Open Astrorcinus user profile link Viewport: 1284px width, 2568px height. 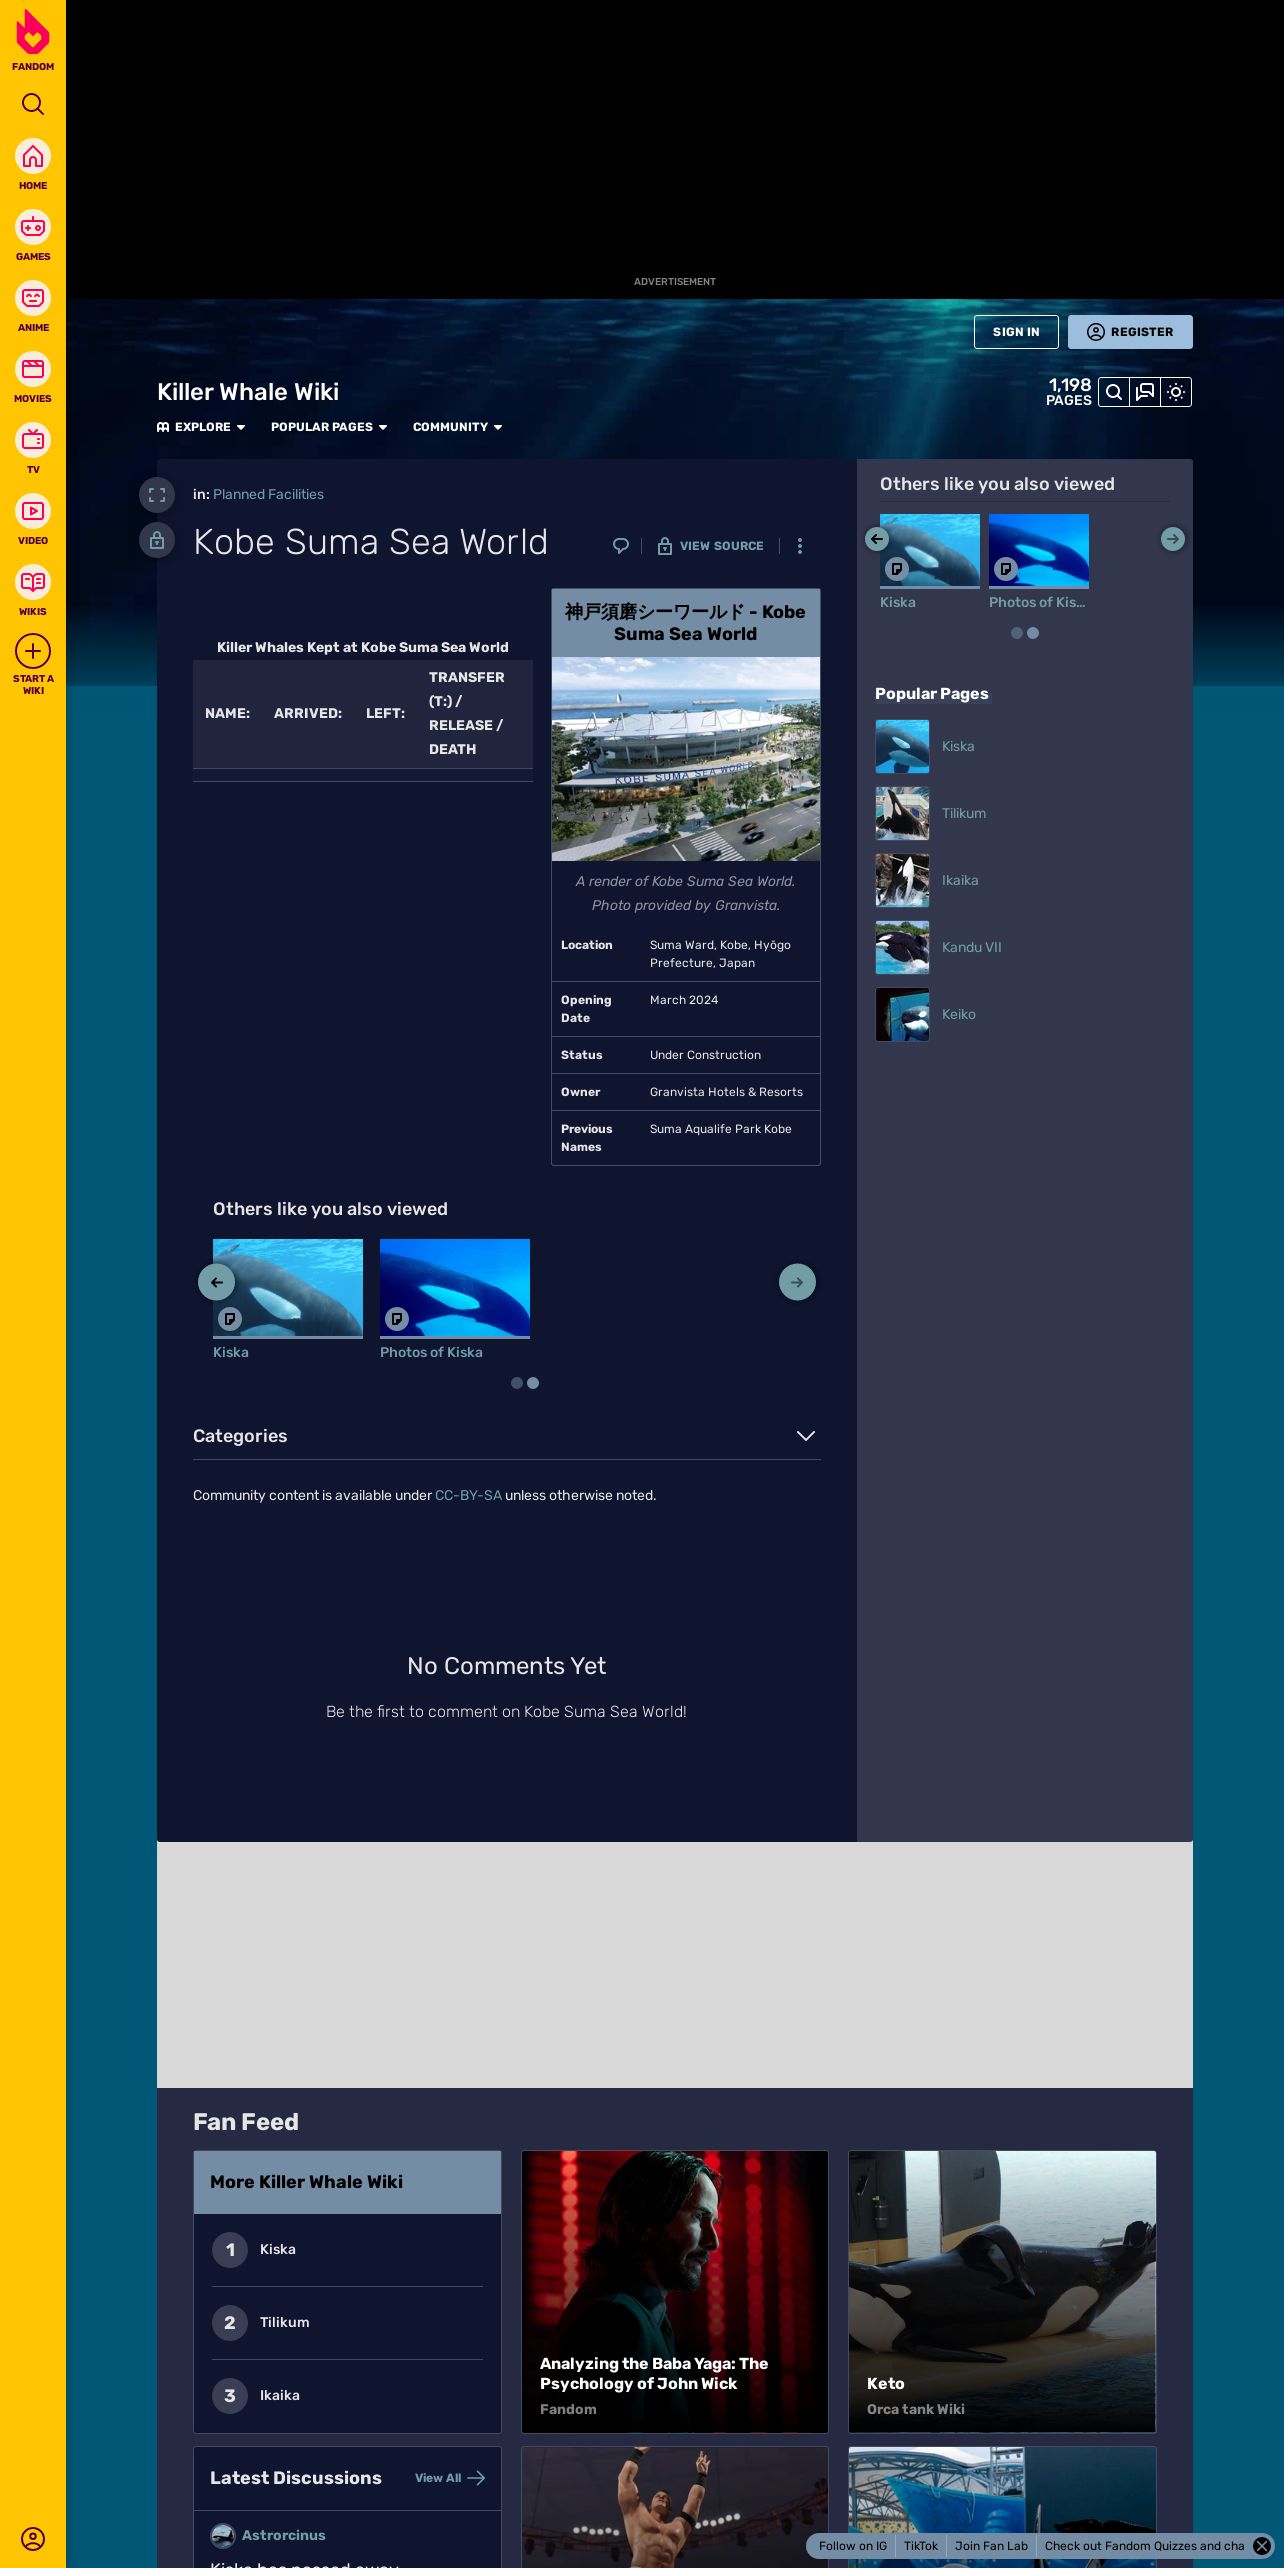click(x=283, y=2535)
